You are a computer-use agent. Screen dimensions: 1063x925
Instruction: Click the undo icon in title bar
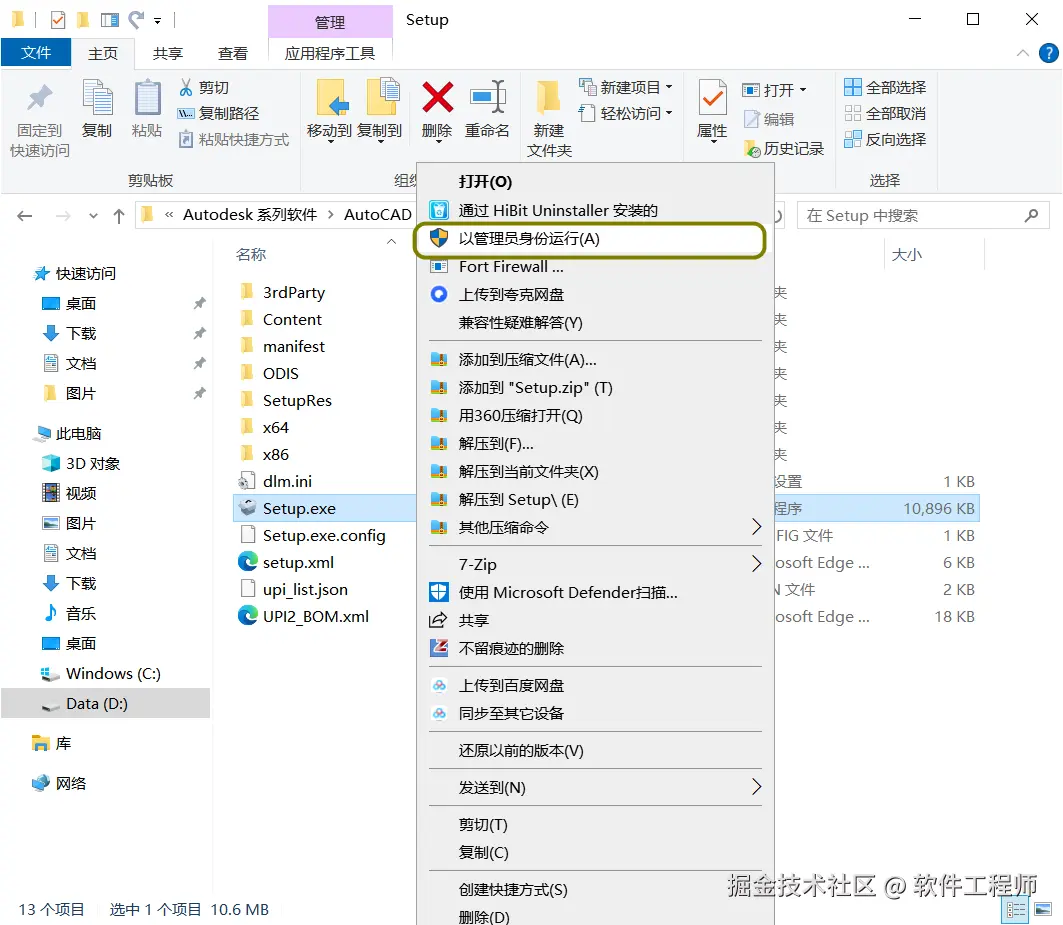coord(136,20)
